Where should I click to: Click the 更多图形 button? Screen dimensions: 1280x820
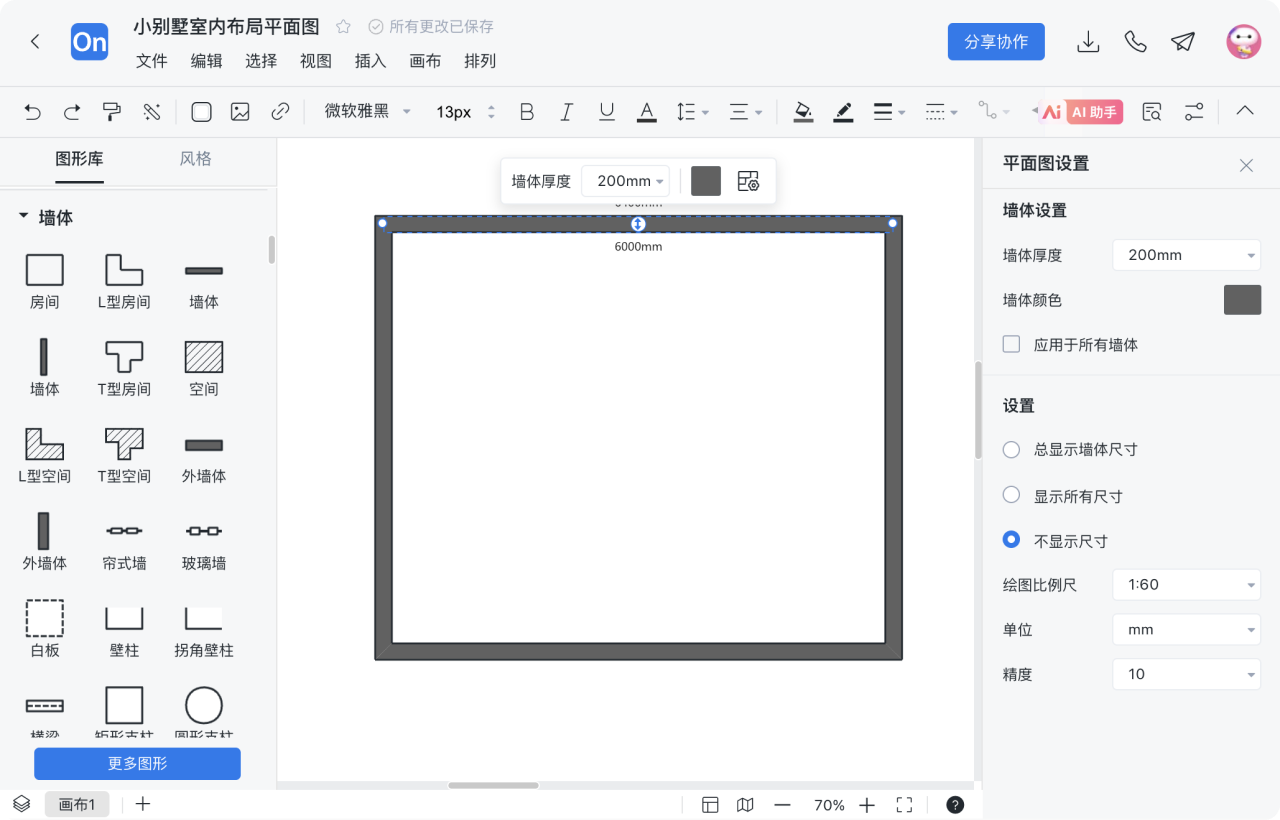coord(137,763)
